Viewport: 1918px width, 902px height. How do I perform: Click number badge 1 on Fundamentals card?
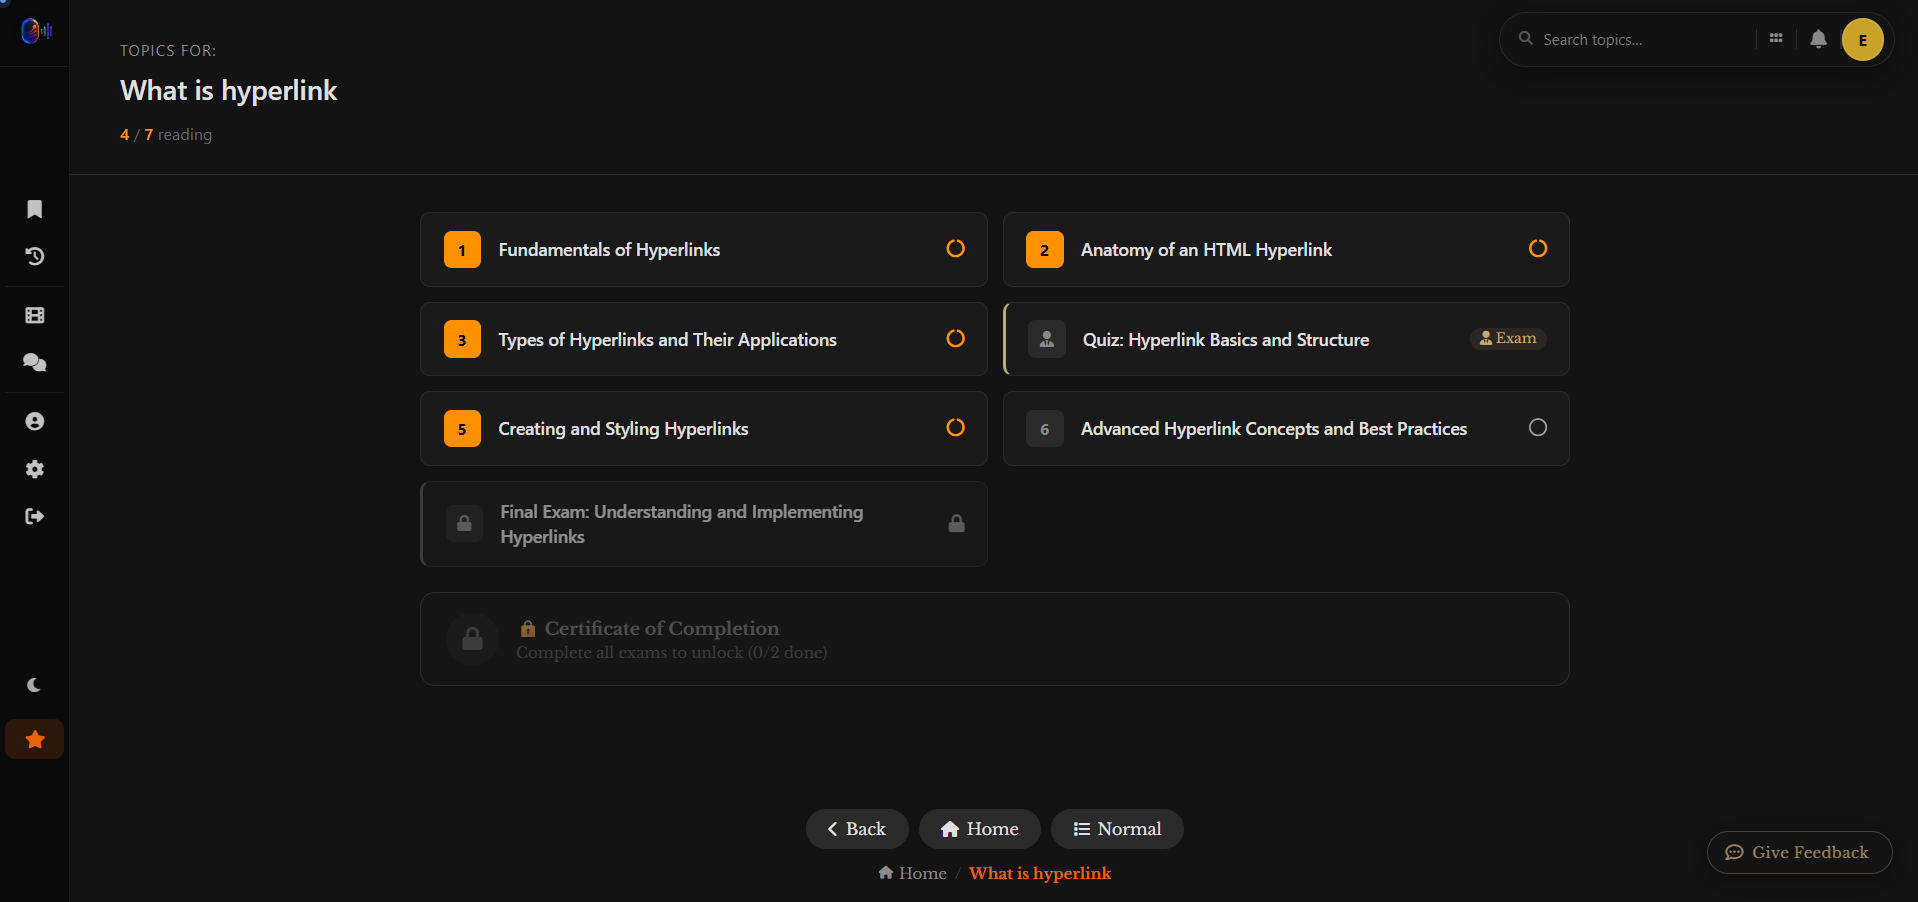[x=462, y=250]
